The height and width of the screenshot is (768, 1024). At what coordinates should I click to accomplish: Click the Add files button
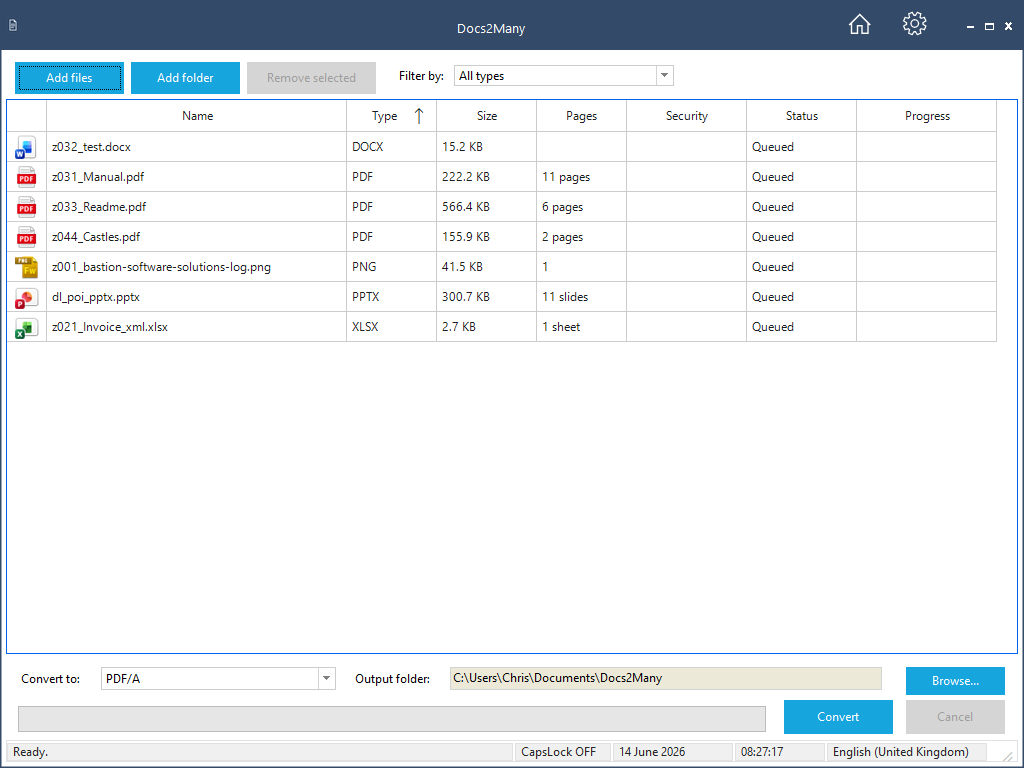pyautogui.click(x=69, y=78)
